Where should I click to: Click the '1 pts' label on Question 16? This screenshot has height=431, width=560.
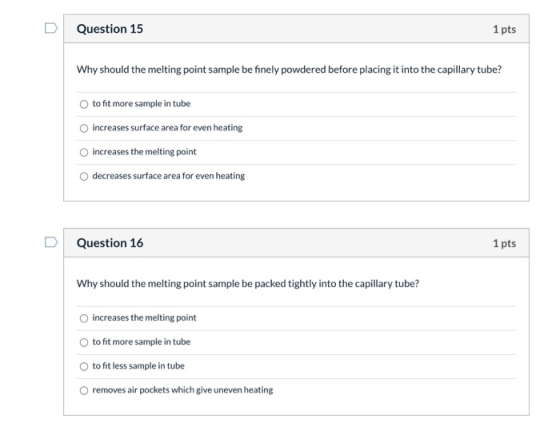click(x=504, y=244)
